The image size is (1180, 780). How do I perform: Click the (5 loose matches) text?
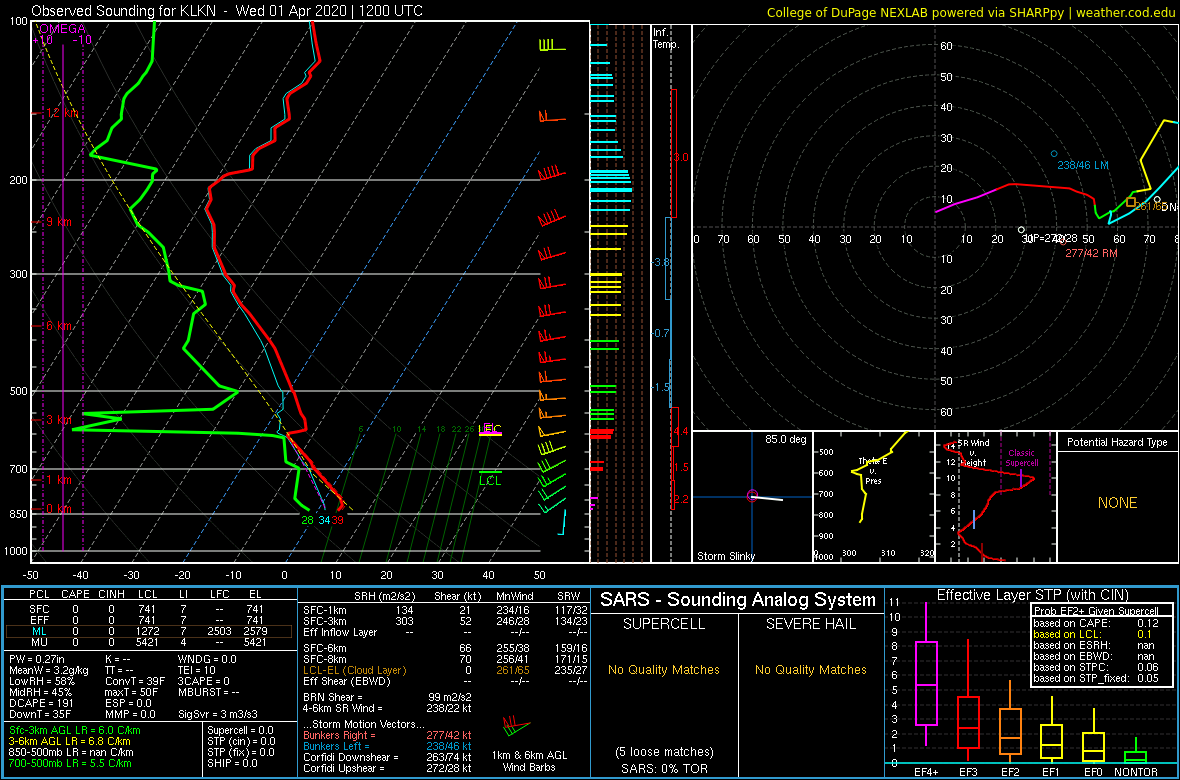pyautogui.click(x=663, y=752)
